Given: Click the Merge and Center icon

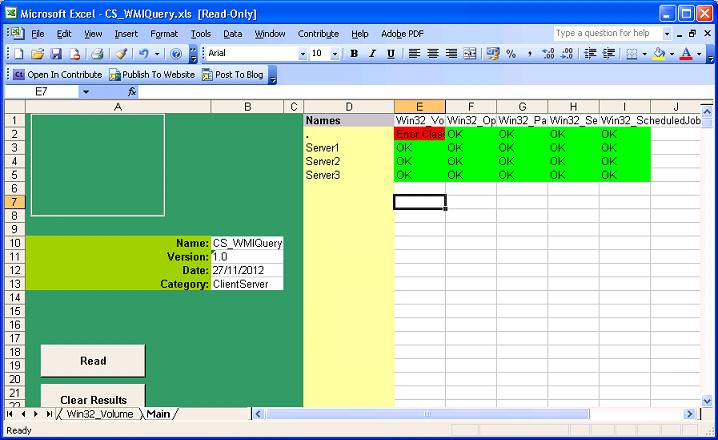Looking at the screenshot, I should 470,54.
